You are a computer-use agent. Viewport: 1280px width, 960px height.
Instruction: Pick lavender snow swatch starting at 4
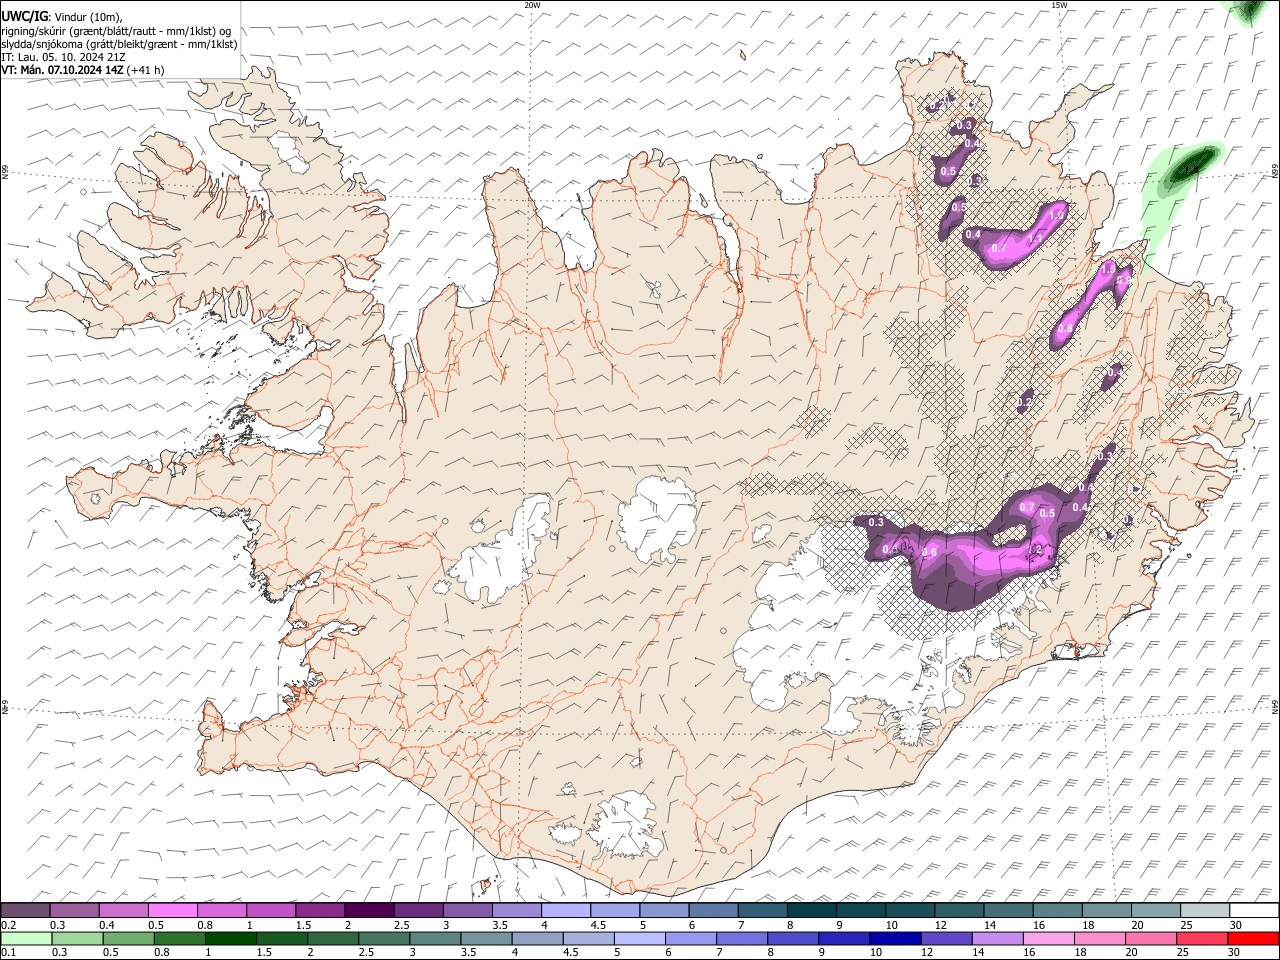click(x=566, y=910)
